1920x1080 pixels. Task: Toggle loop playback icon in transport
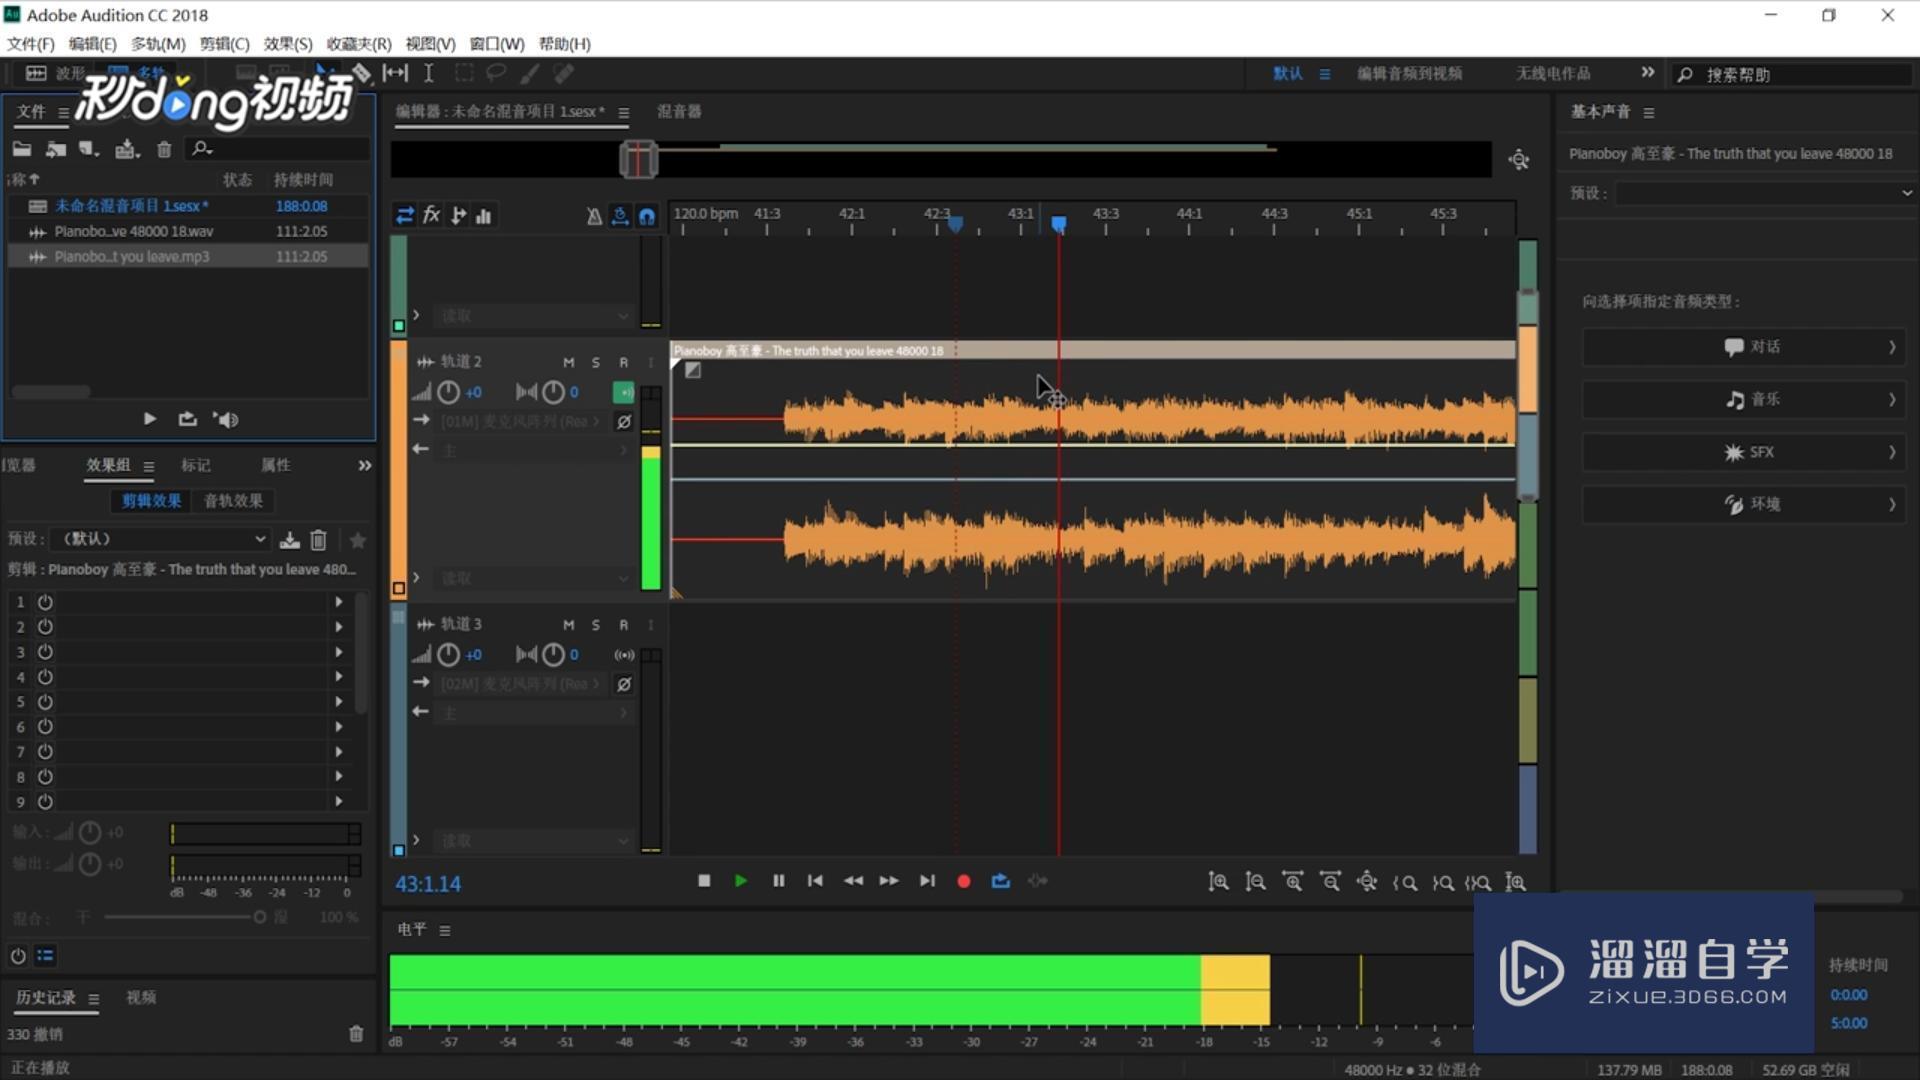pyautogui.click(x=1000, y=881)
